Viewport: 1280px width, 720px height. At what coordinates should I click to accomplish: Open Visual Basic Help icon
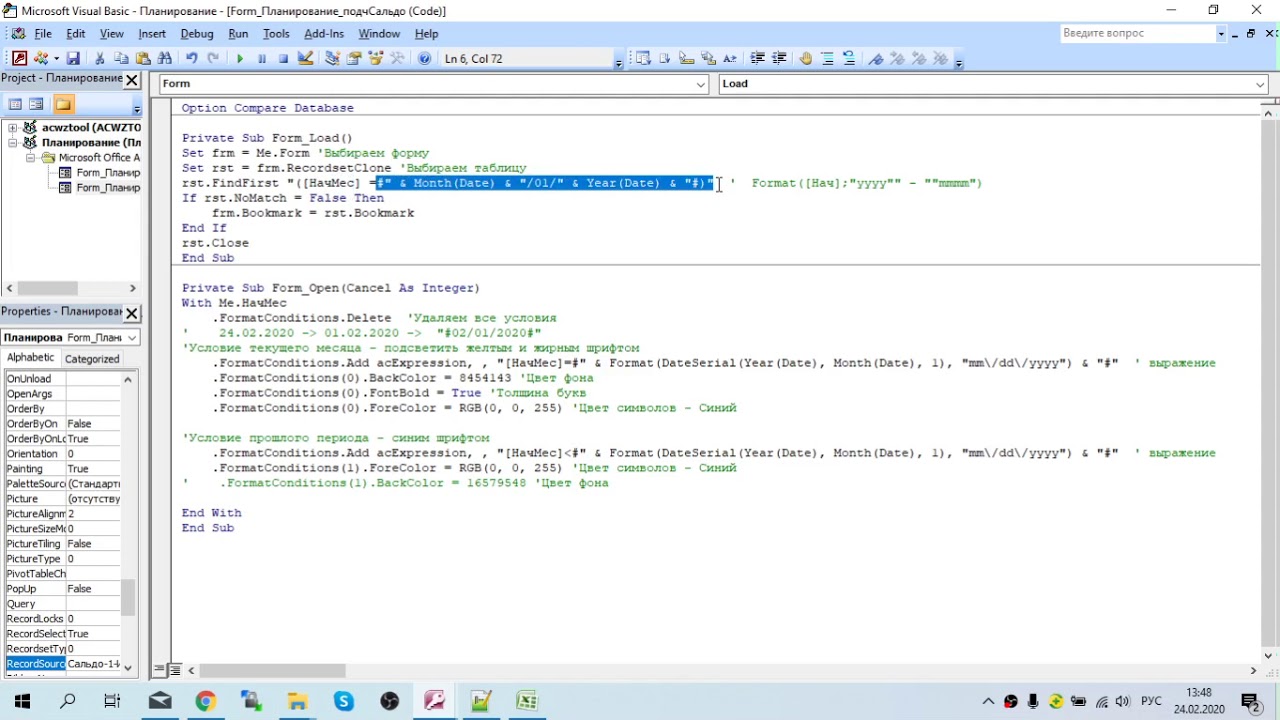(x=424, y=59)
